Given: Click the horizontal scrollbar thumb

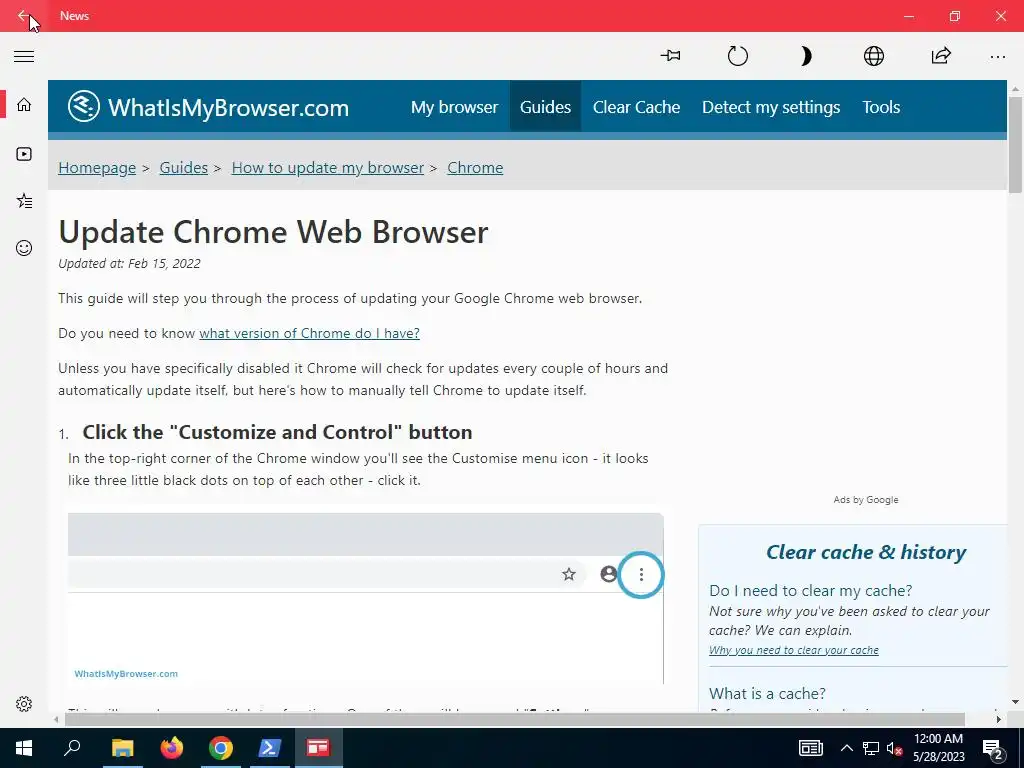Looking at the screenshot, I should (x=515, y=720).
